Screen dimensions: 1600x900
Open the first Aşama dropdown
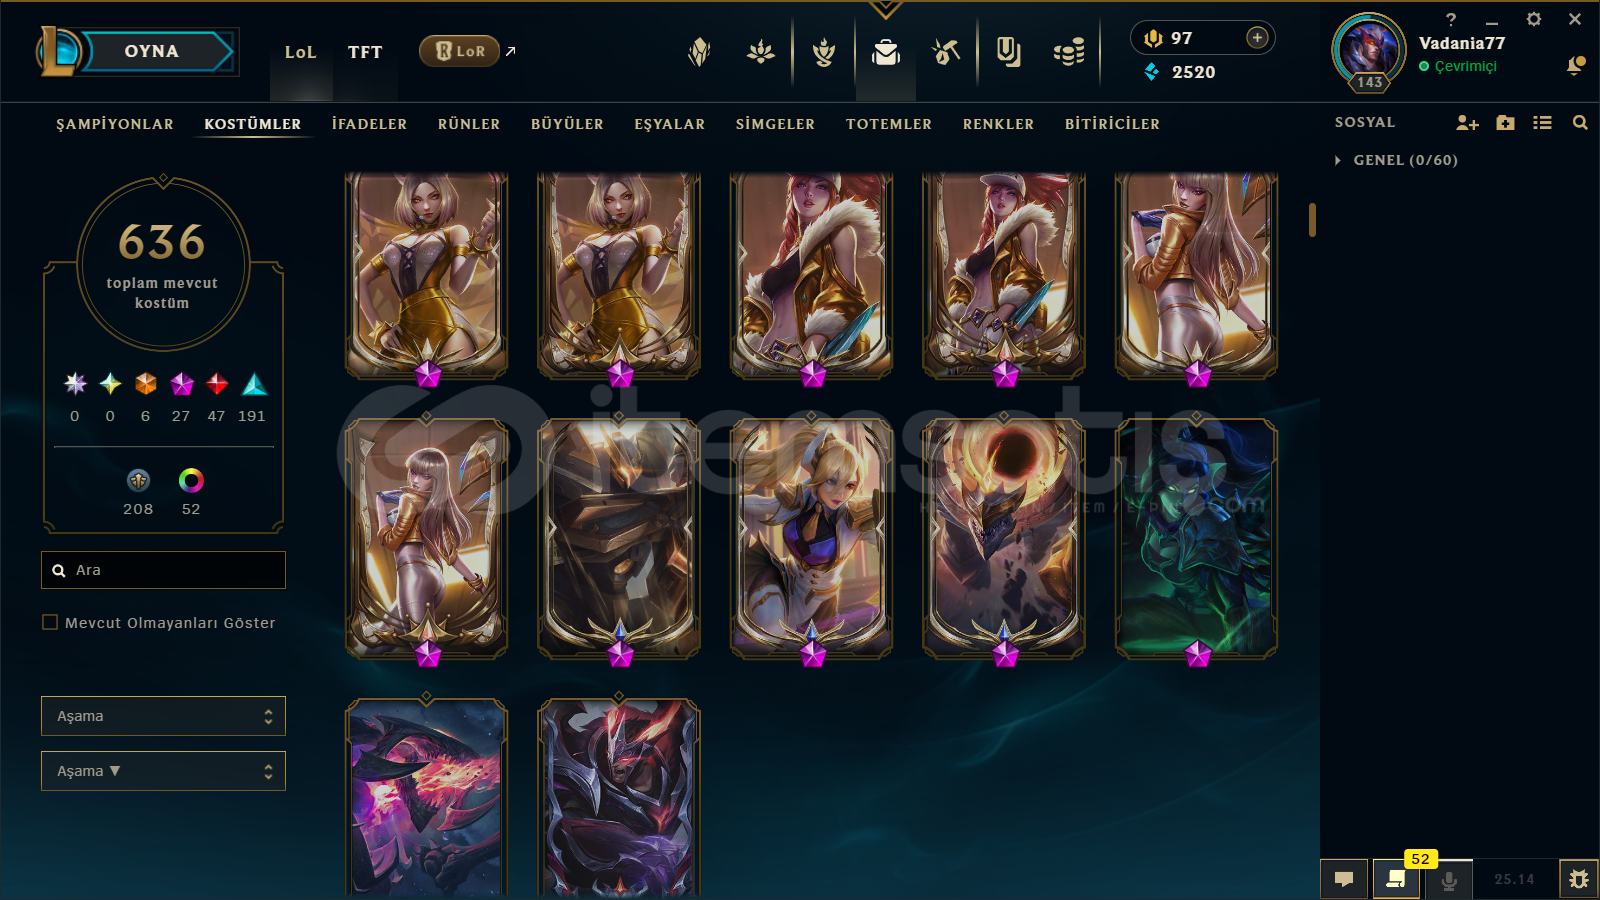coord(163,716)
